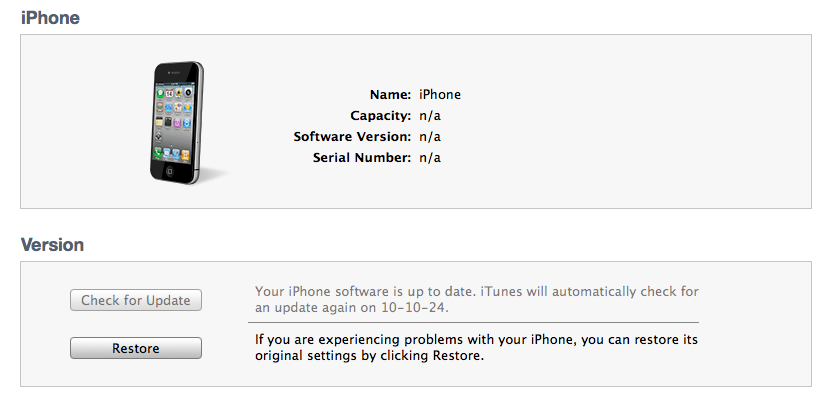
Task: Select the "Name:" label
Action: [x=390, y=95]
